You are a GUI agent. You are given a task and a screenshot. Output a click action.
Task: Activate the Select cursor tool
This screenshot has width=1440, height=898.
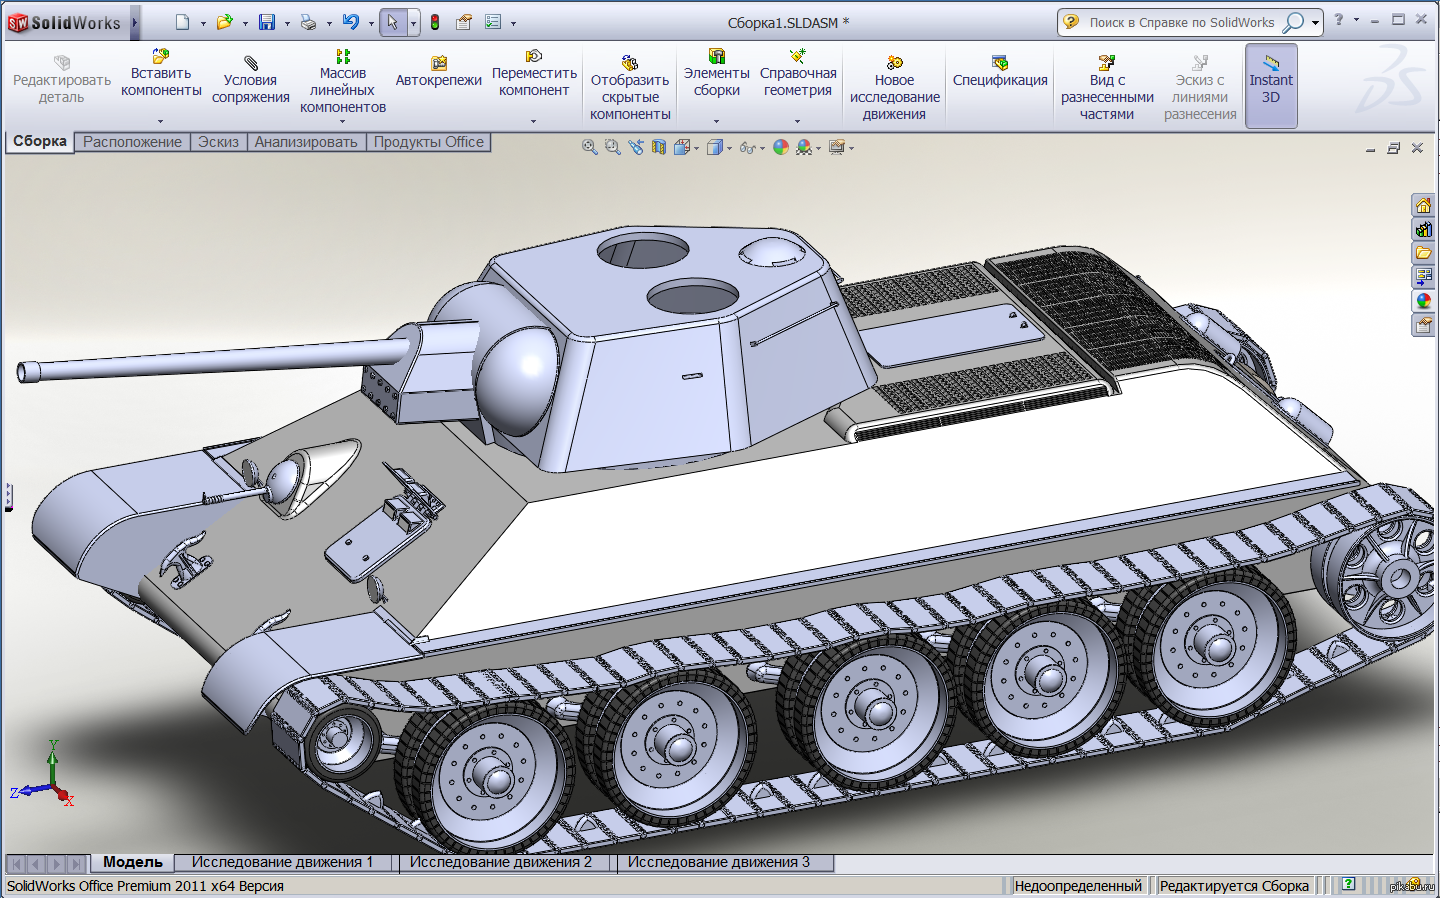point(393,22)
